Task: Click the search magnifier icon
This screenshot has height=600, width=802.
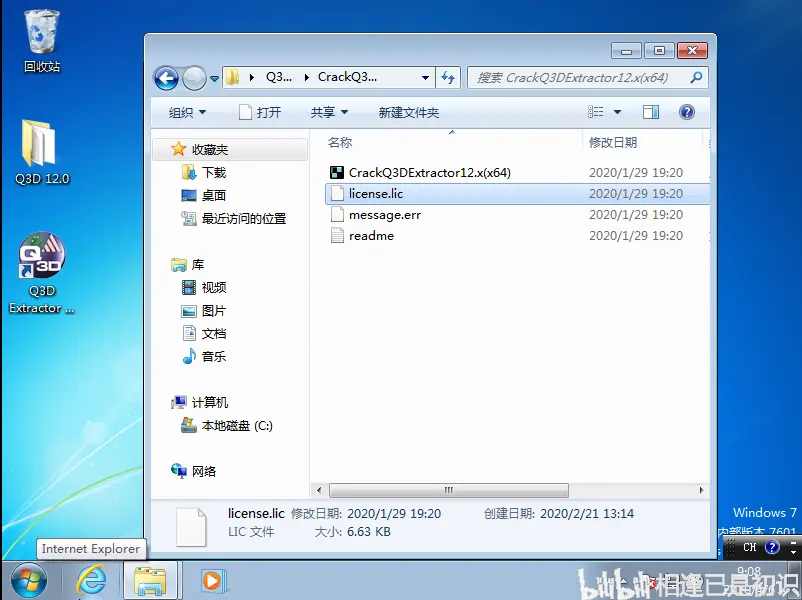Action: click(696, 78)
